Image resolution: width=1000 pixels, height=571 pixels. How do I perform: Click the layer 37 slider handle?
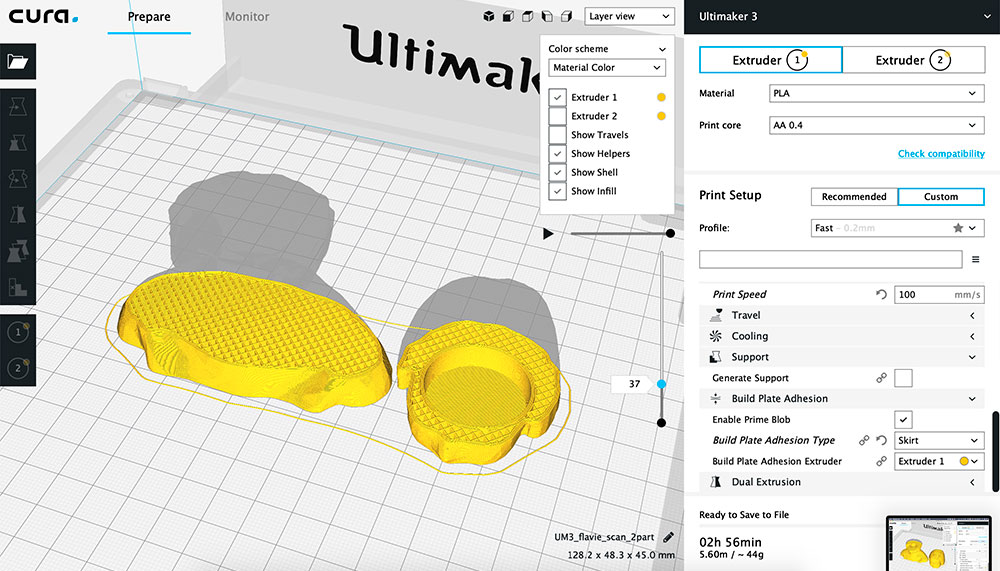pos(661,384)
